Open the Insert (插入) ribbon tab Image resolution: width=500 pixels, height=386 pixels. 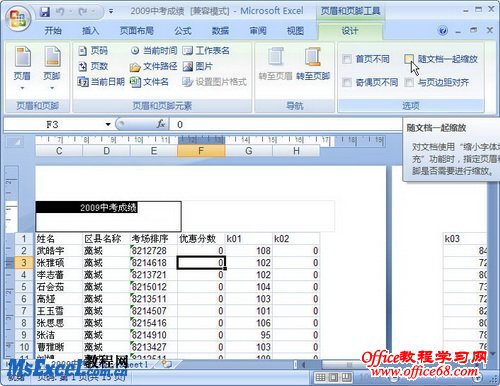pyautogui.click(x=91, y=31)
